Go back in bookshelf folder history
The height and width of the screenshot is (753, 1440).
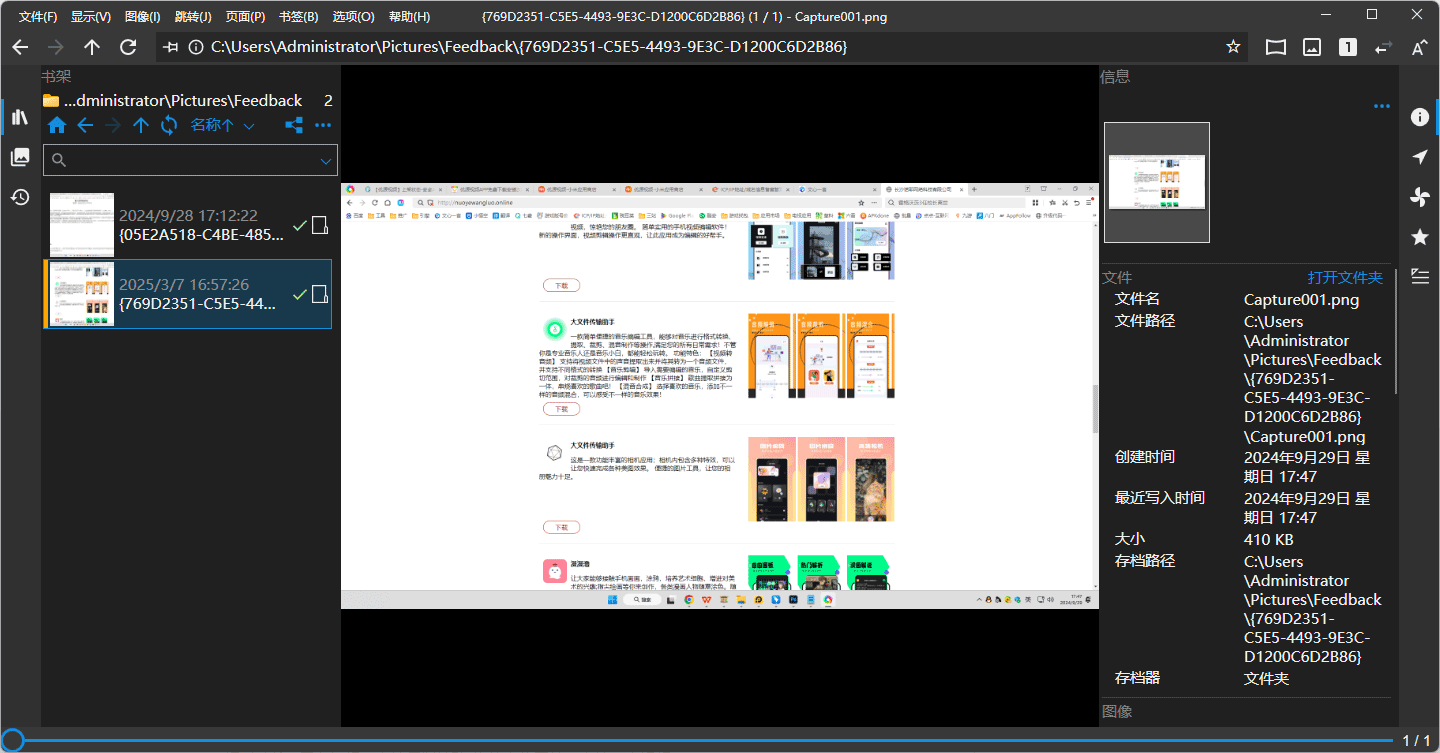pos(85,125)
